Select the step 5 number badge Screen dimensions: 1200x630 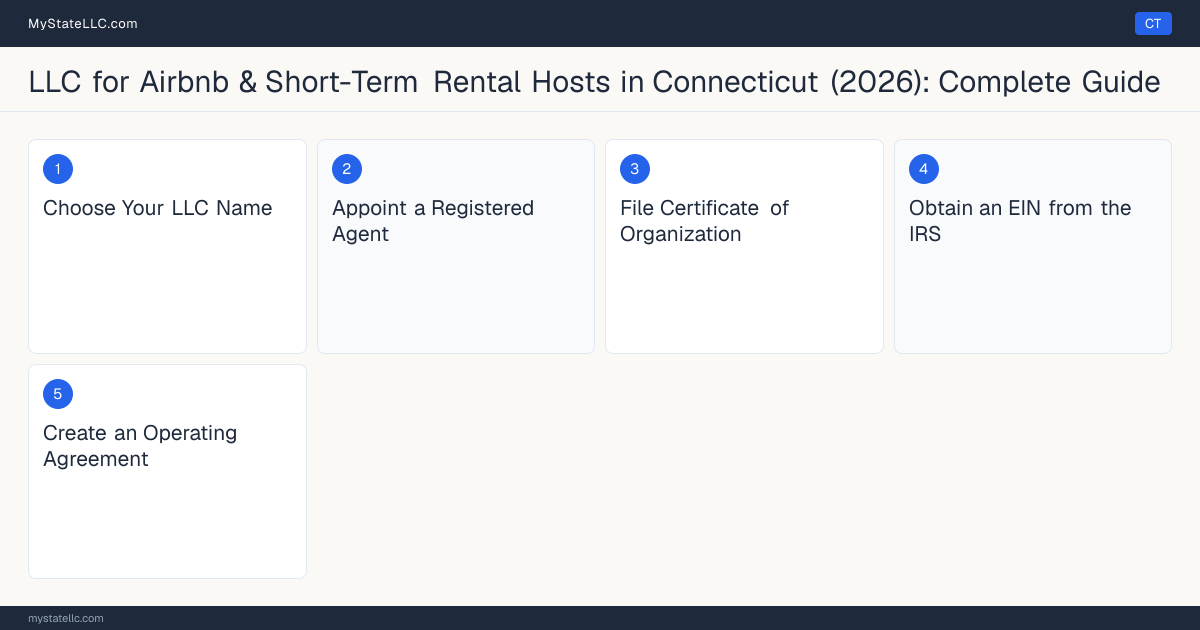[58, 394]
